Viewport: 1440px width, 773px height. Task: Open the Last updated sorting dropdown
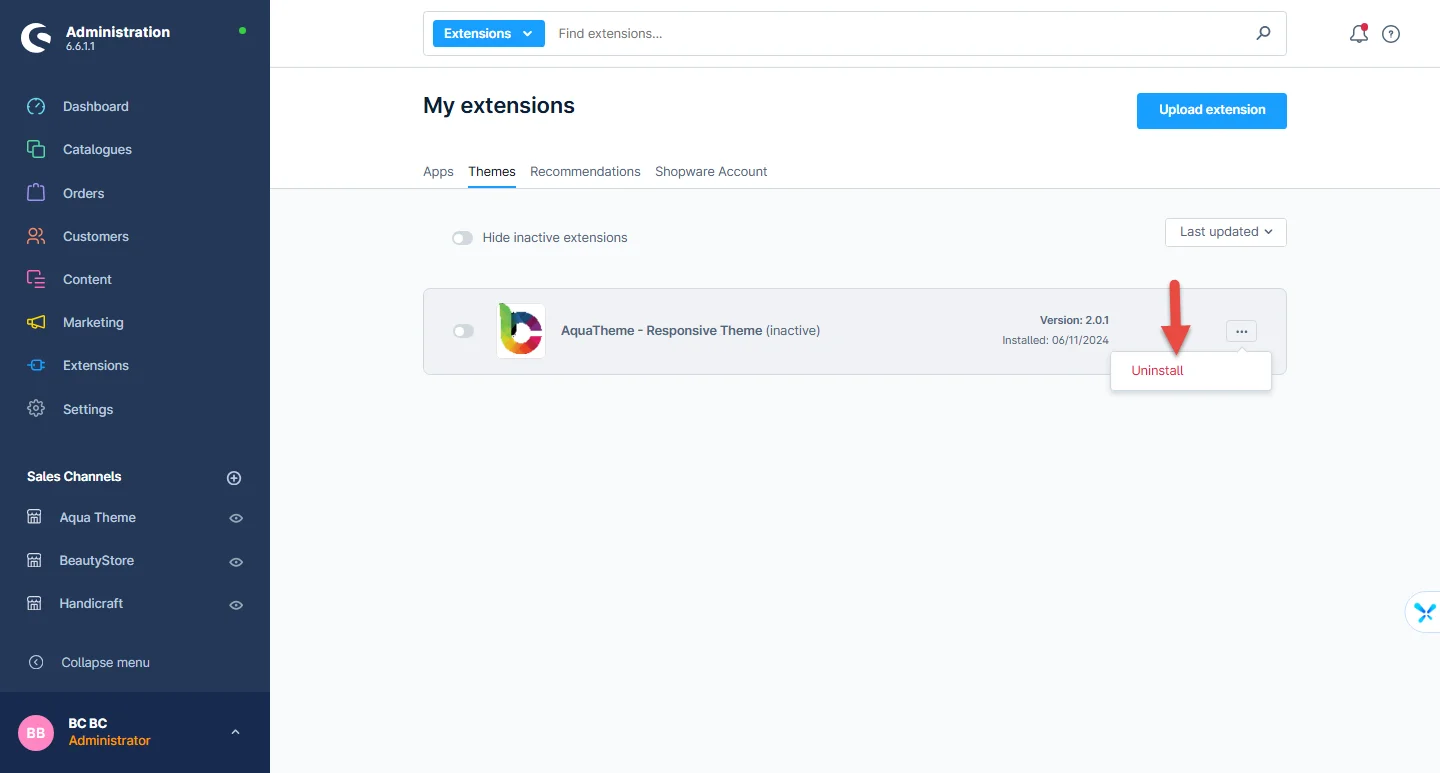coord(1225,232)
